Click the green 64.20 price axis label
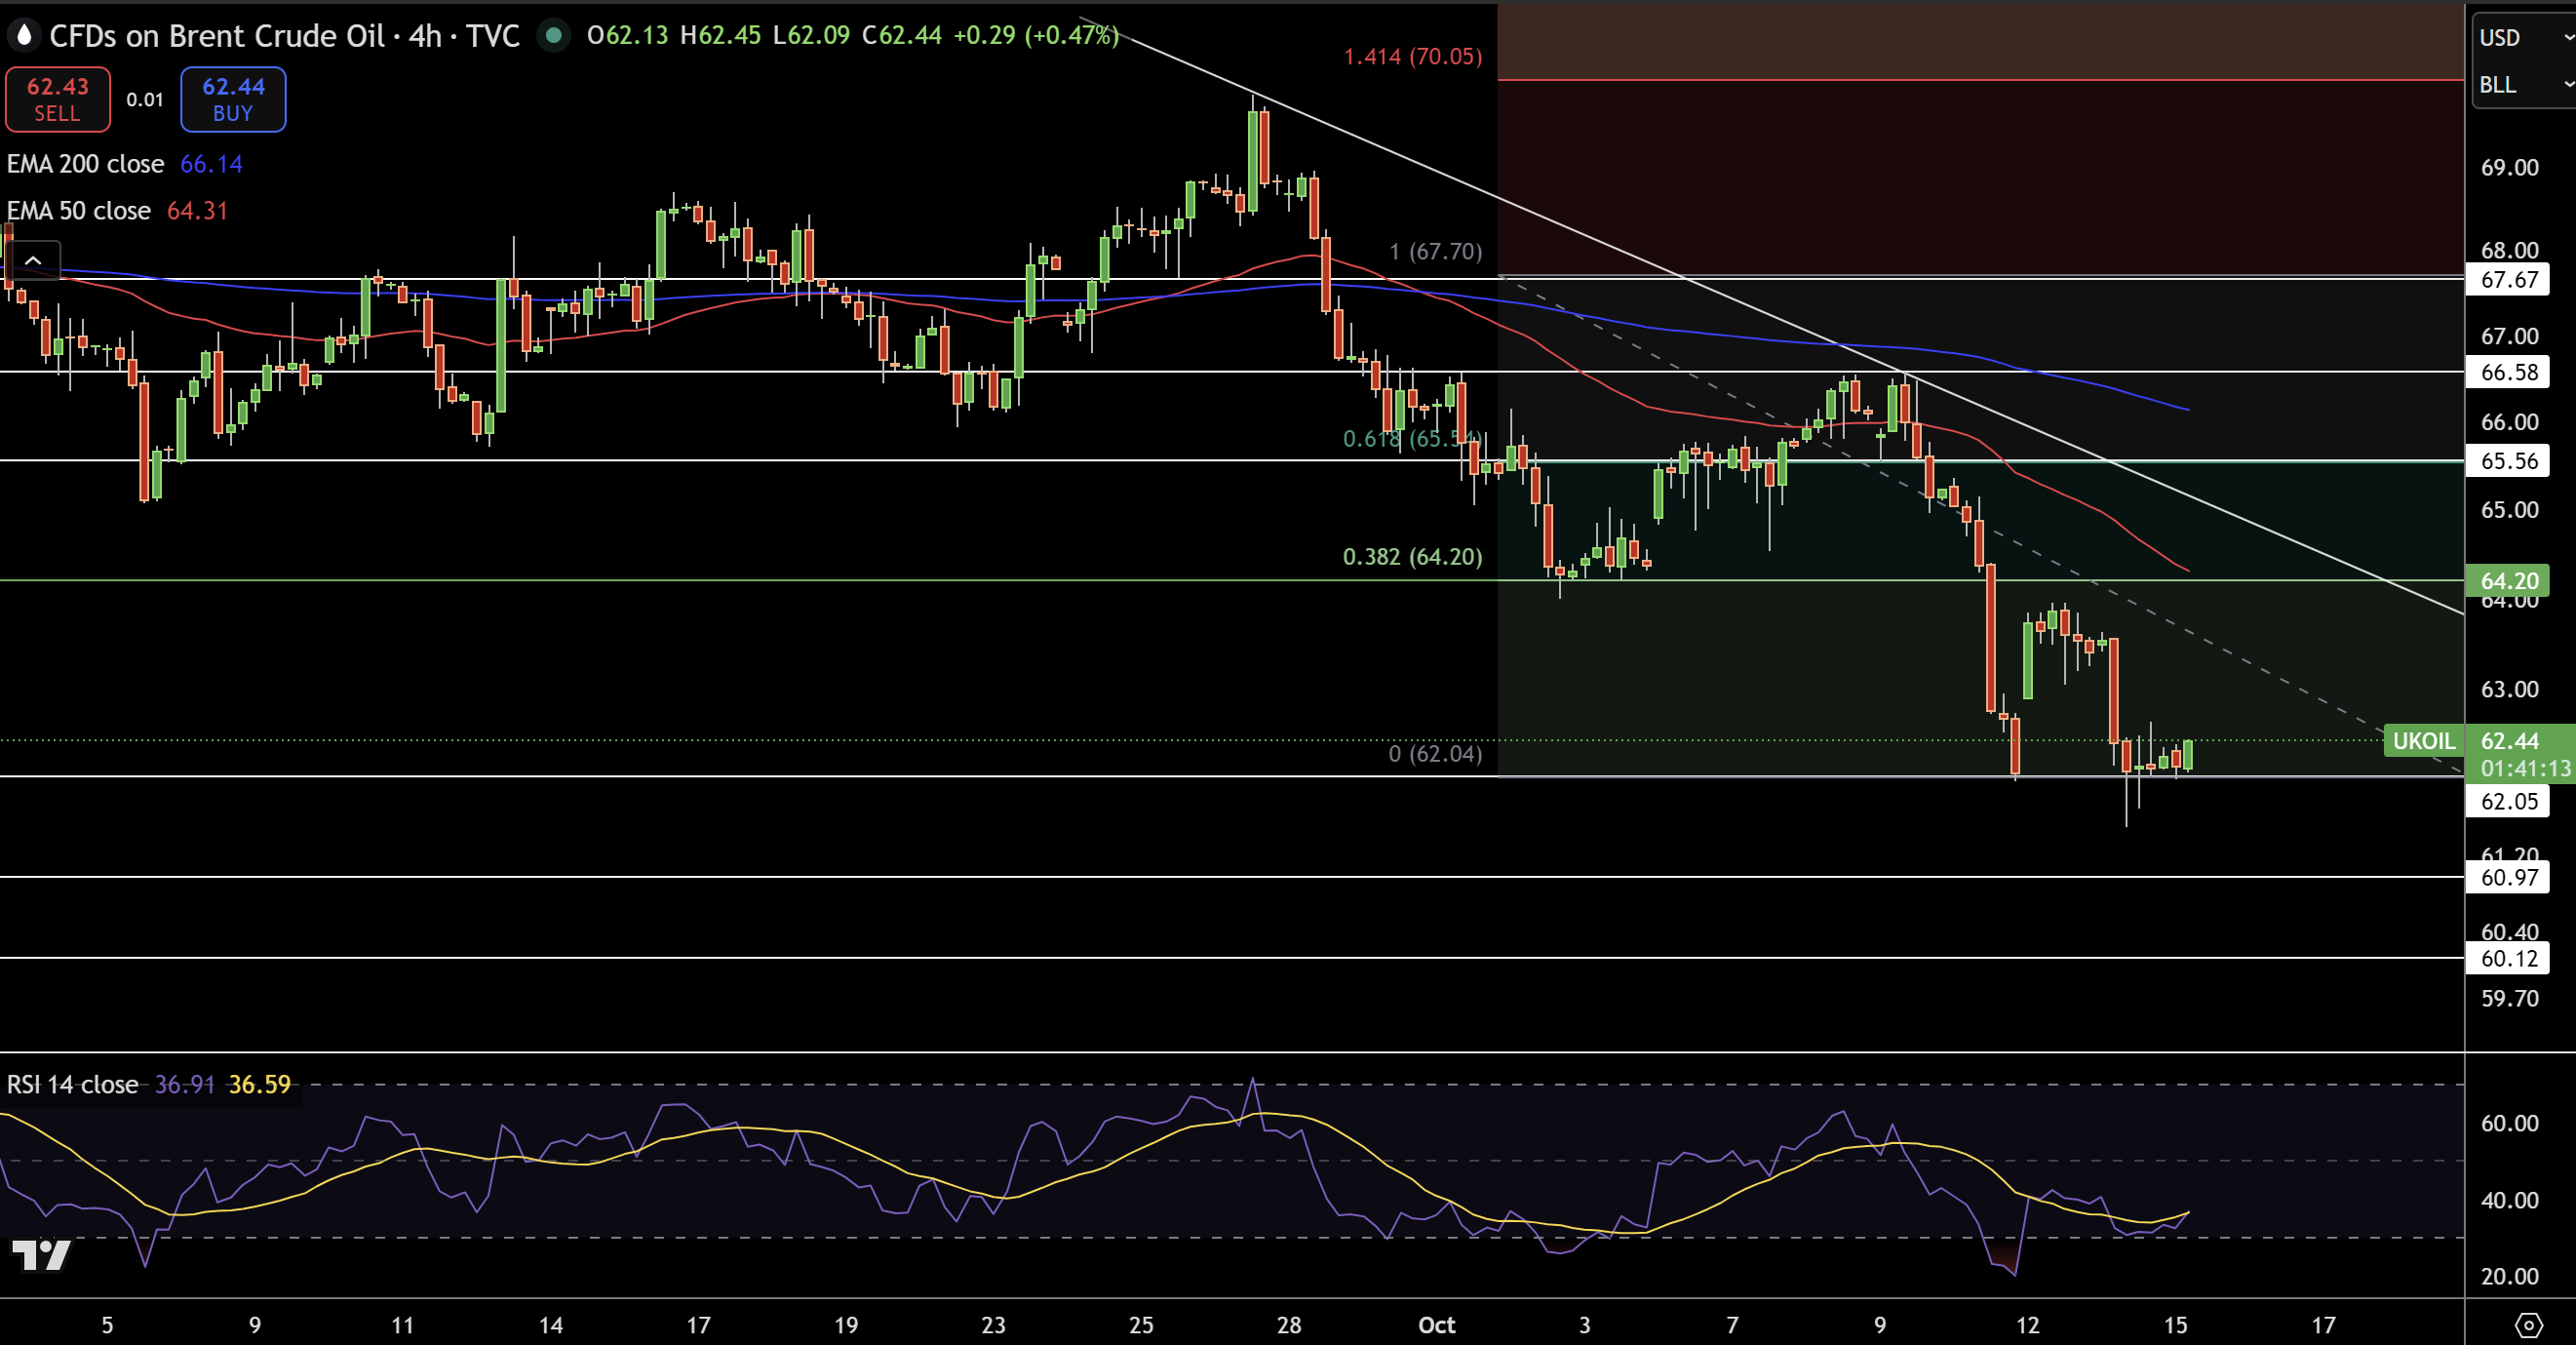This screenshot has width=2576, height=1345. [x=2509, y=581]
